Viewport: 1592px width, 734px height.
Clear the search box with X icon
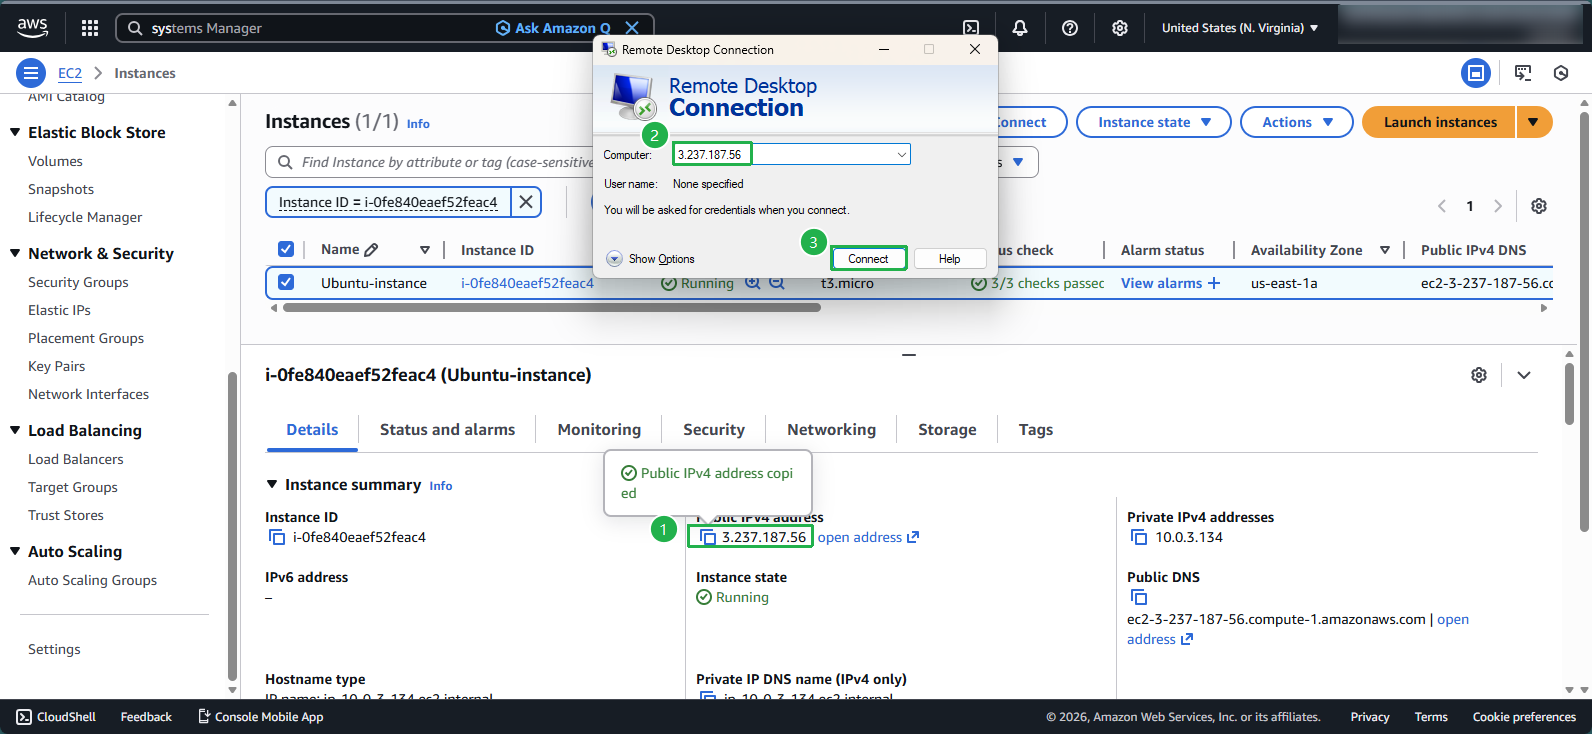coord(632,28)
